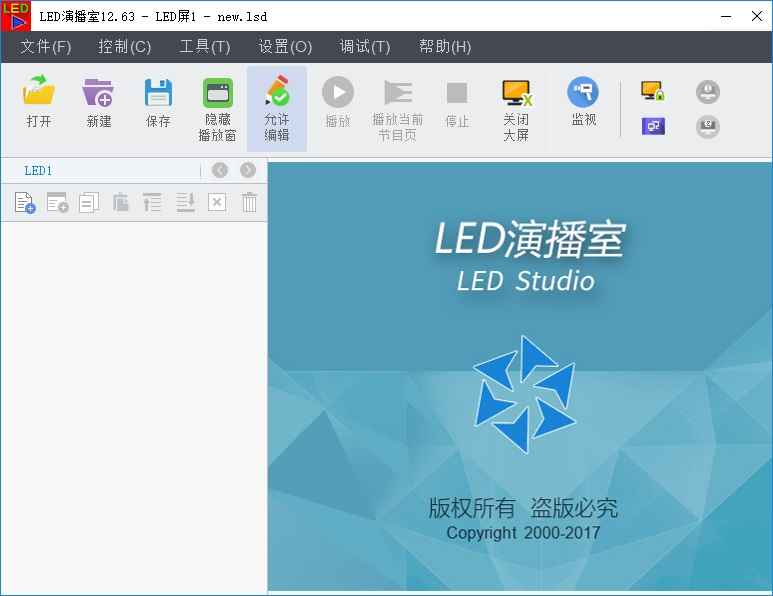This screenshot has height=596, width=773.
Task: Move the selected item up
Action: click(x=152, y=203)
